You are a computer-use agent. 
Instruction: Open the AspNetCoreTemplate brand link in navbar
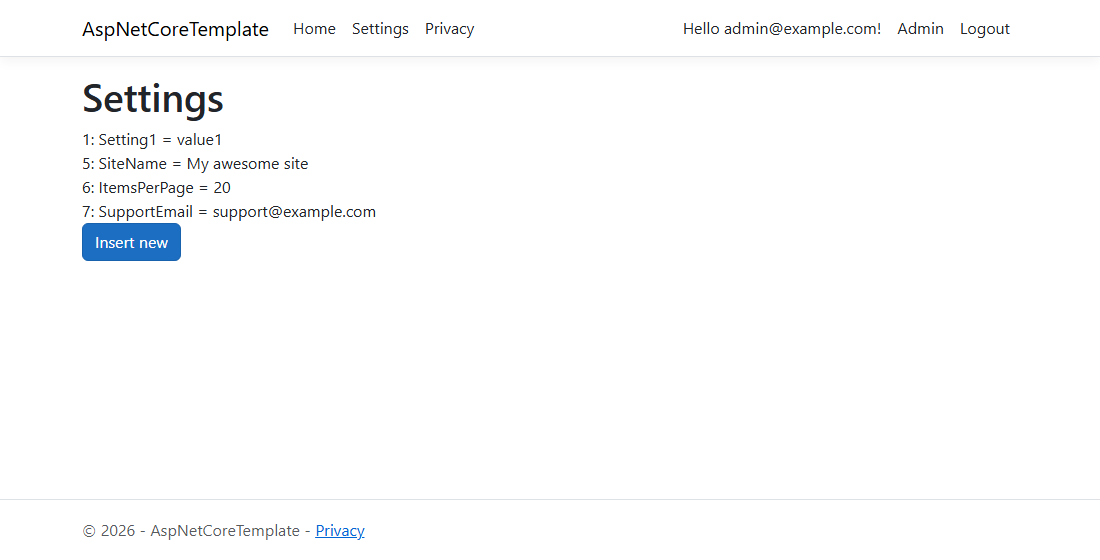(175, 29)
